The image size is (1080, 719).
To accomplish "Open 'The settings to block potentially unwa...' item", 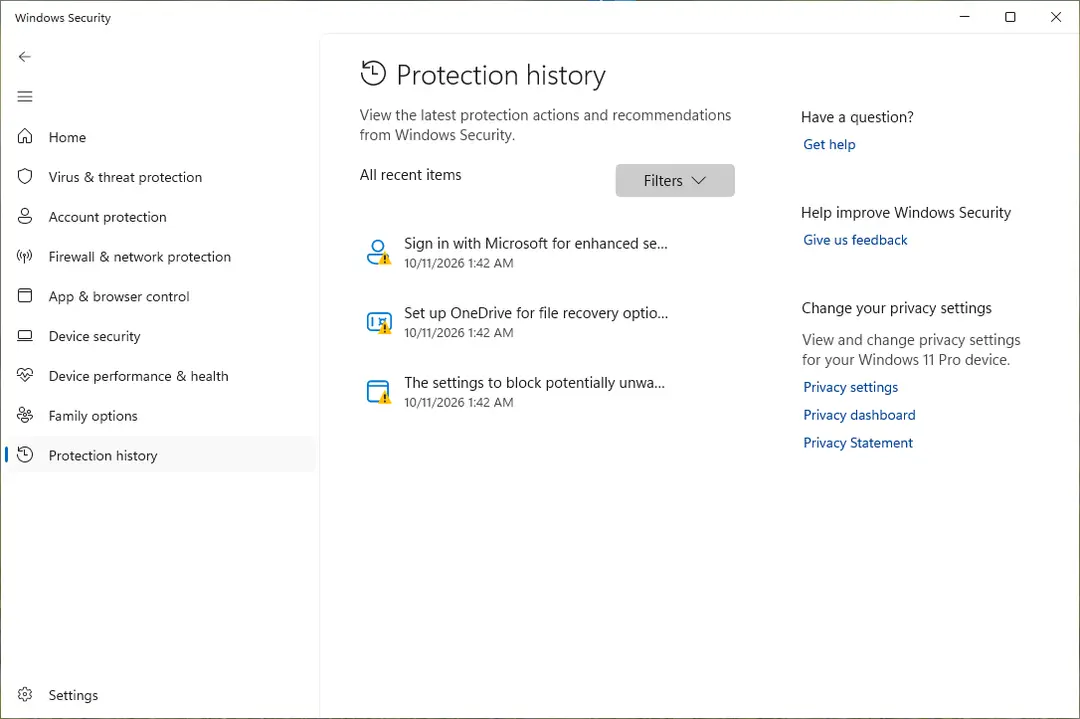I will click(x=548, y=391).
